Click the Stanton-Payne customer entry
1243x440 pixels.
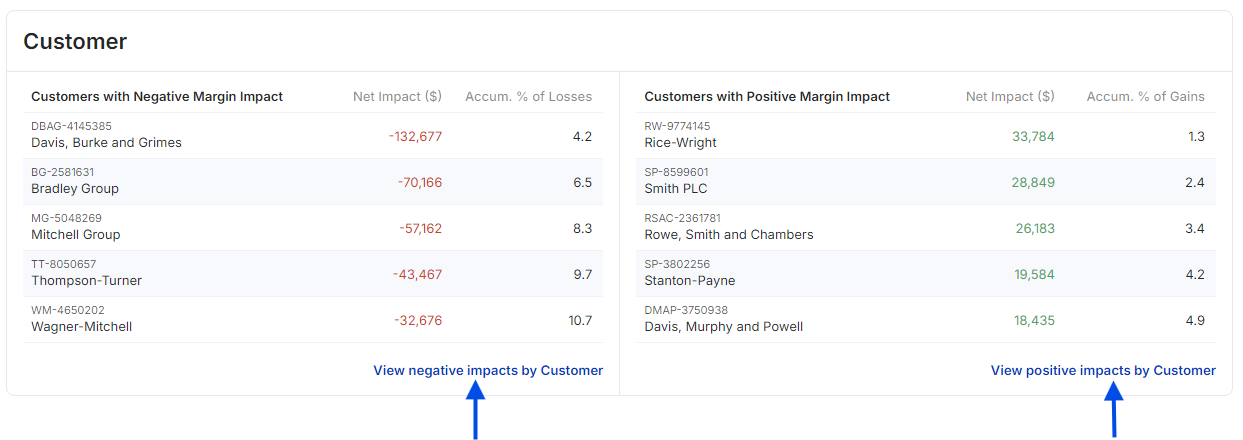coord(926,273)
